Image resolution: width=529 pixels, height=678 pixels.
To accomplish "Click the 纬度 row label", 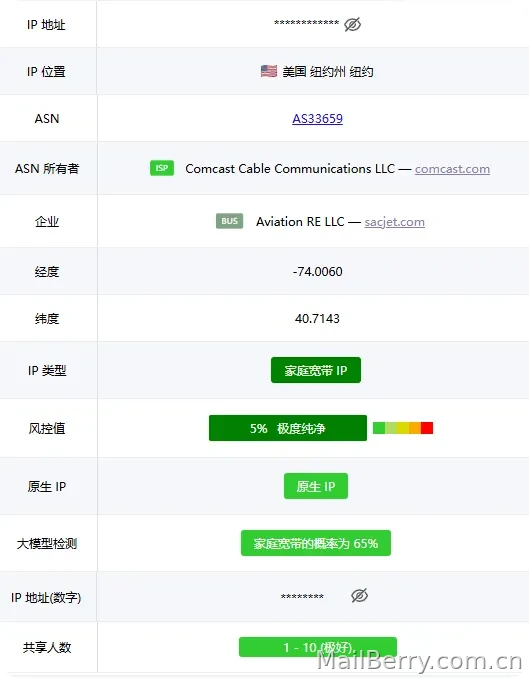I will (47, 319).
